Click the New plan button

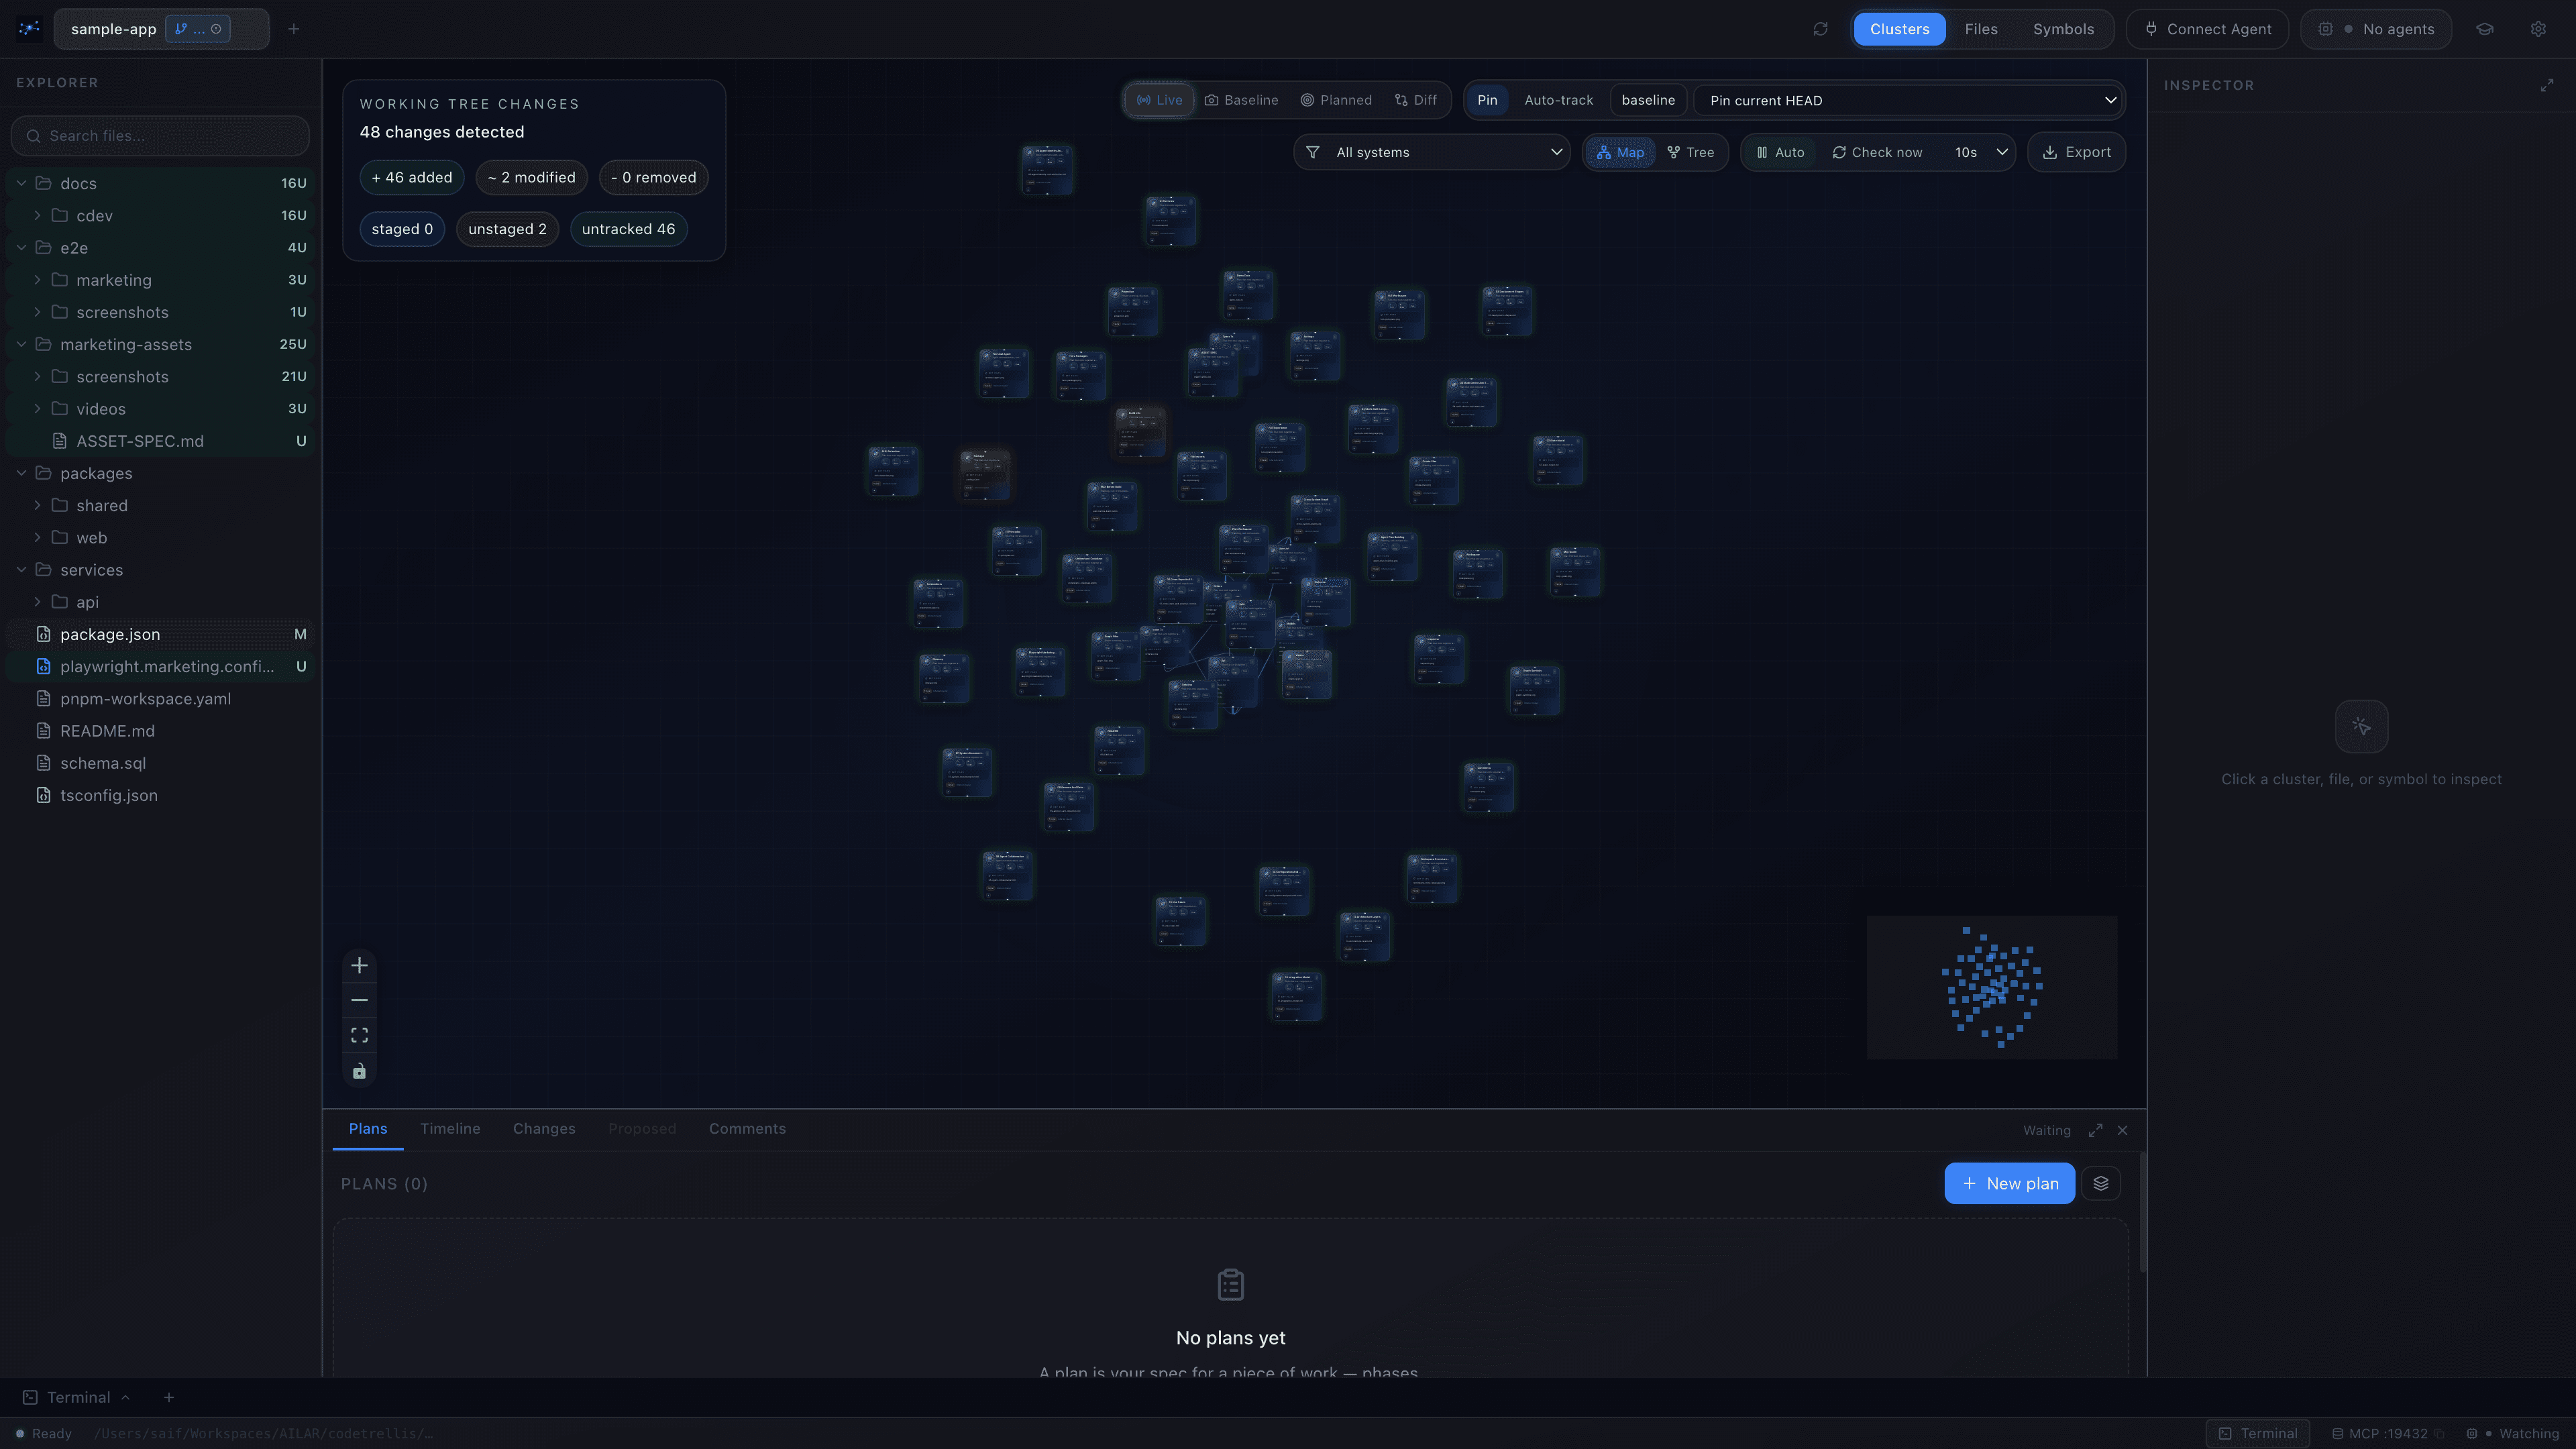point(2009,1184)
